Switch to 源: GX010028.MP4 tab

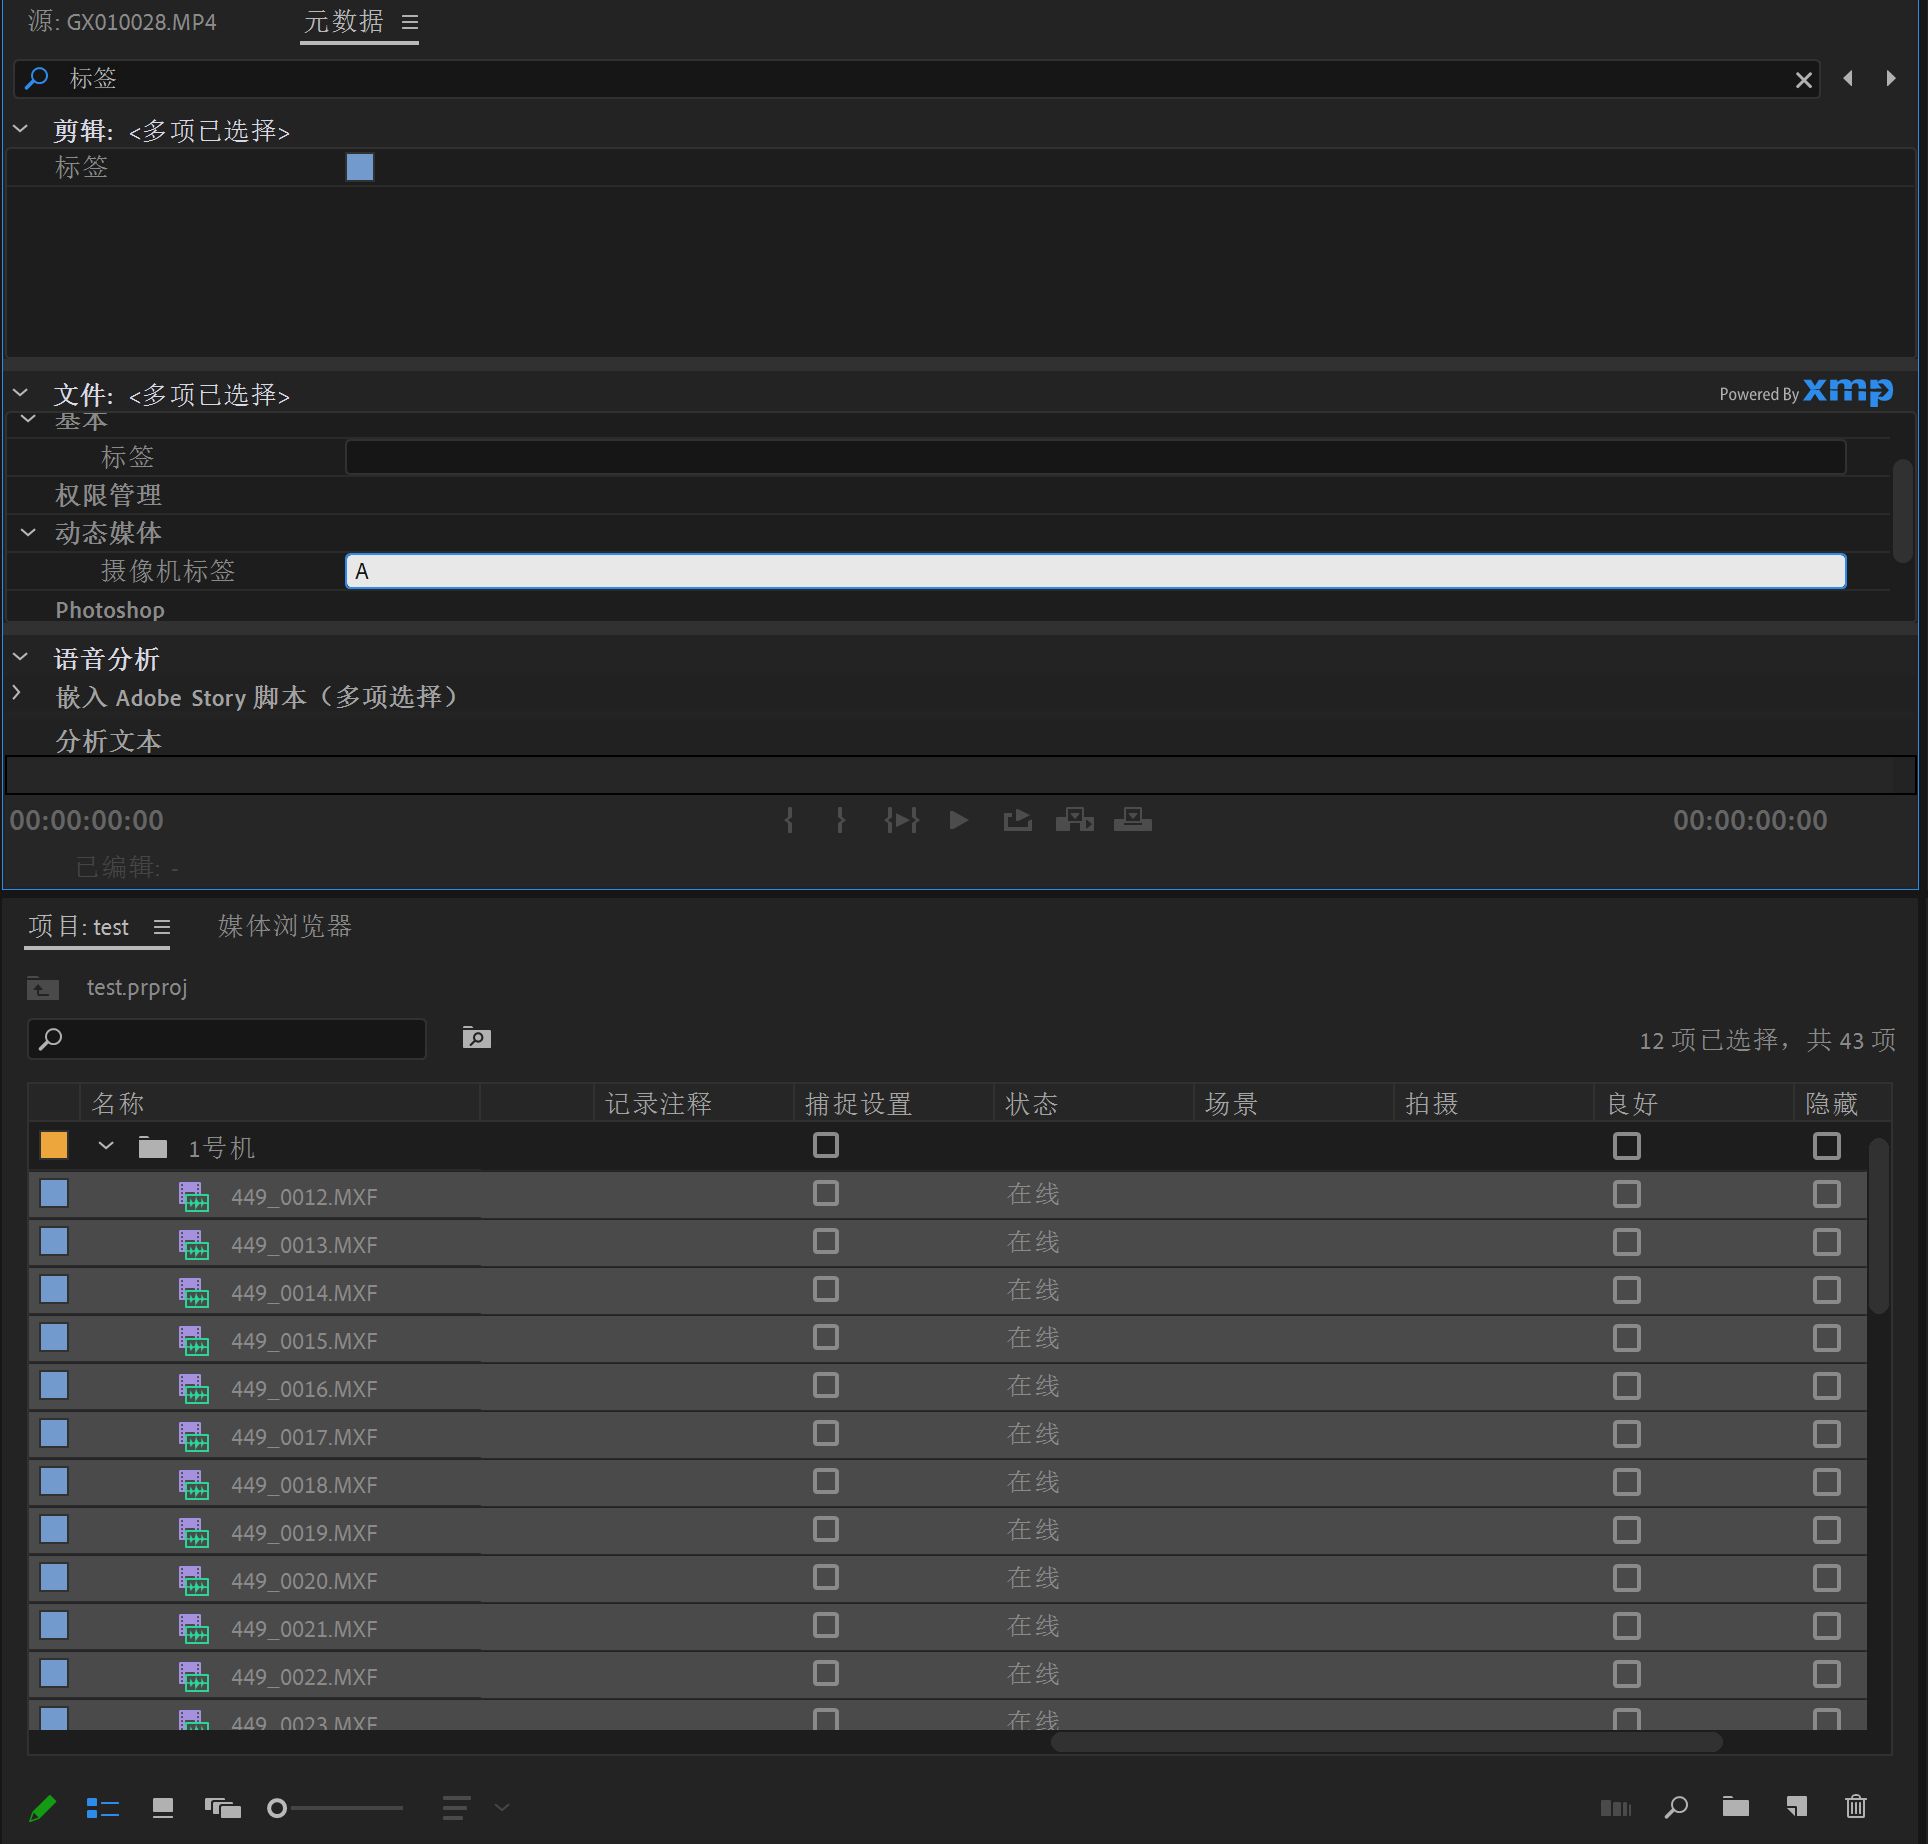click(x=122, y=22)
